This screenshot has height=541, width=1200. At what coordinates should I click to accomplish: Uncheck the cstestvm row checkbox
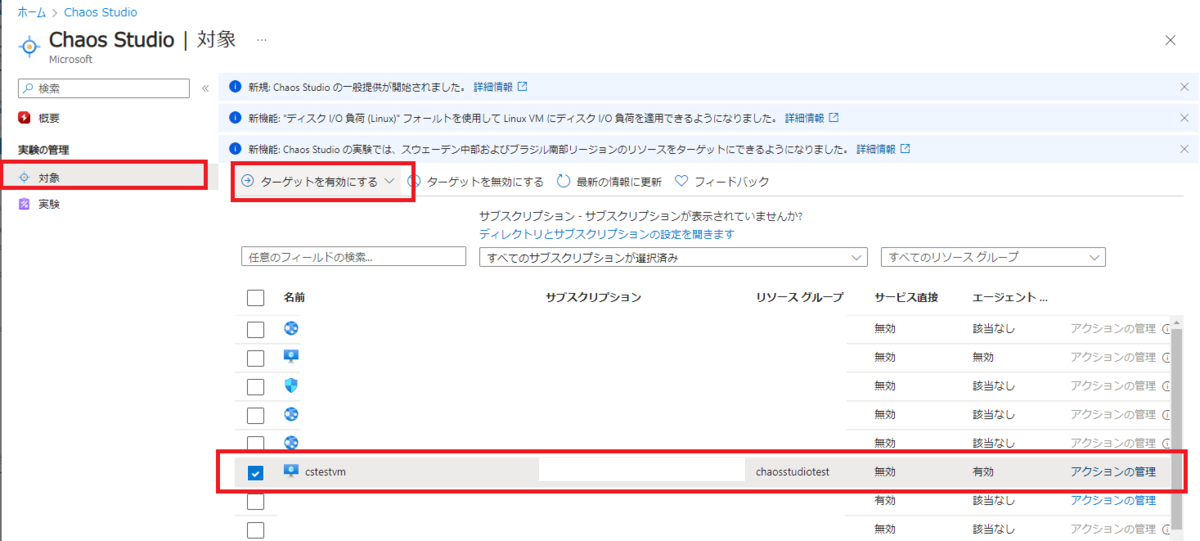pyautogui.click(x=255, y=472)
